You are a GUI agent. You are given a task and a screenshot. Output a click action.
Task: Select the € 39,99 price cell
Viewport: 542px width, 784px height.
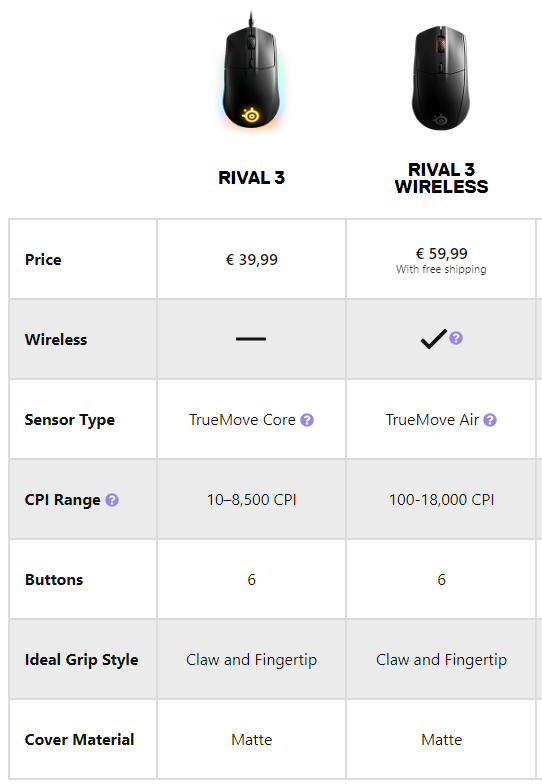tap(252, 260)
